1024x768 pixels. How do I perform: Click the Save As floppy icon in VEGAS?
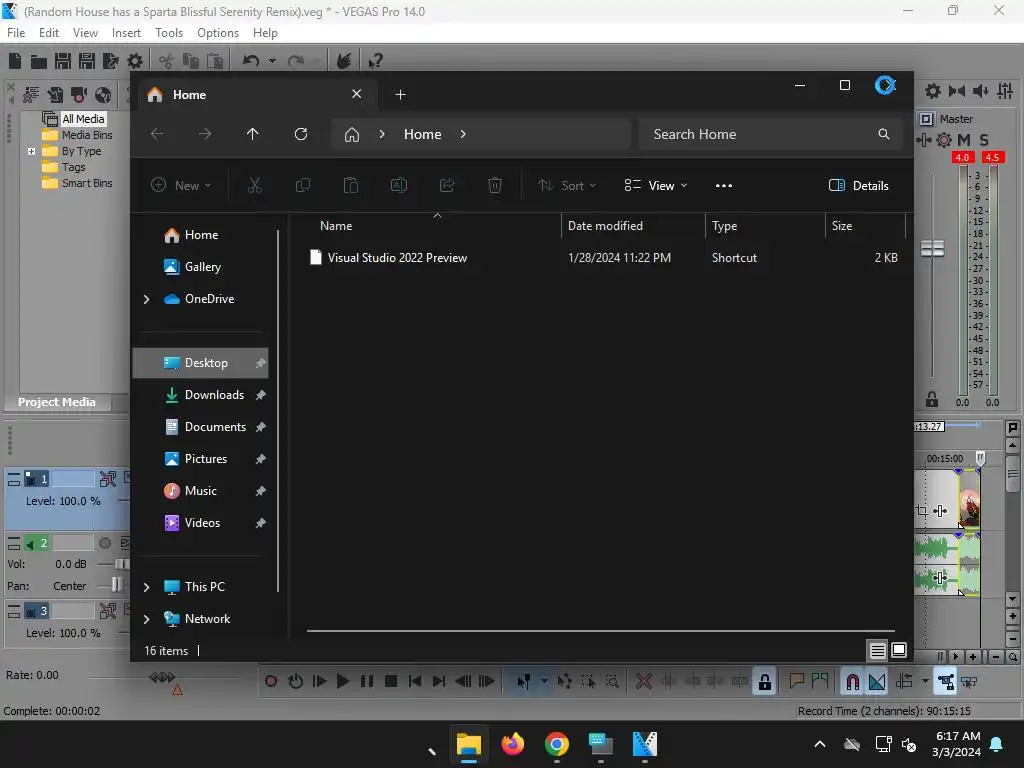87,61
